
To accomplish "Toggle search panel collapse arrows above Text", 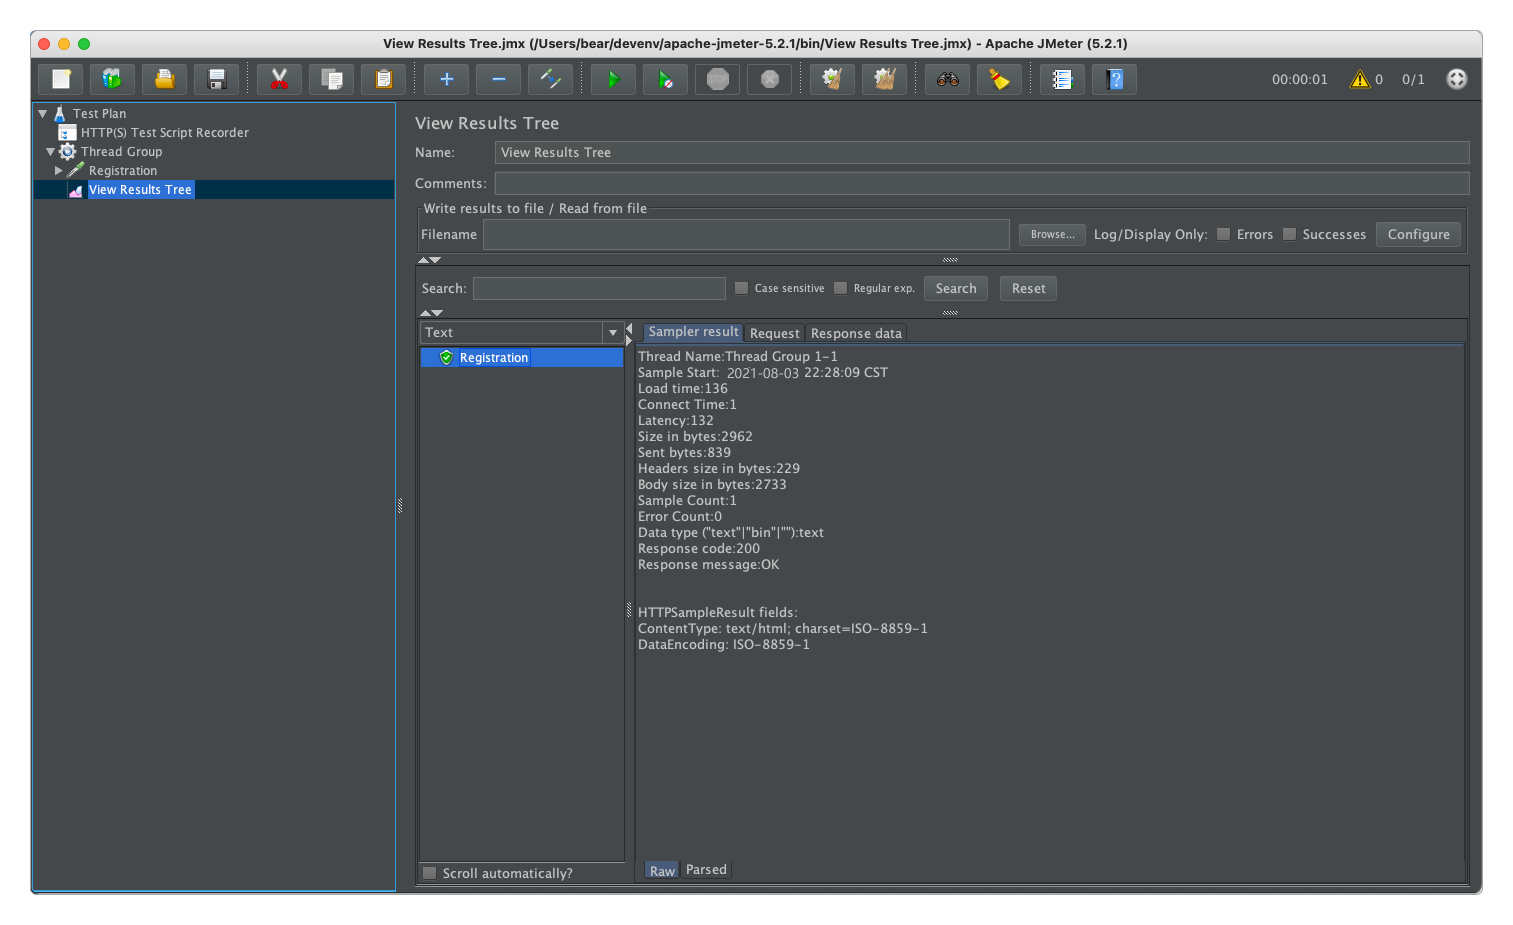I will point(430,313).
